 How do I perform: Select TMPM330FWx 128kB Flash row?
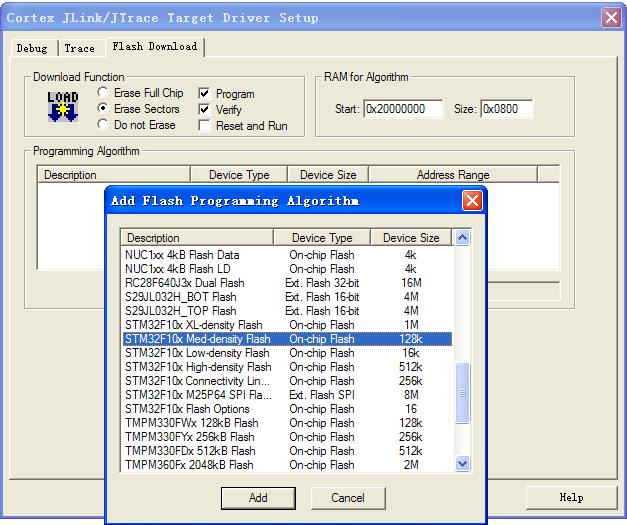[288, 423]
